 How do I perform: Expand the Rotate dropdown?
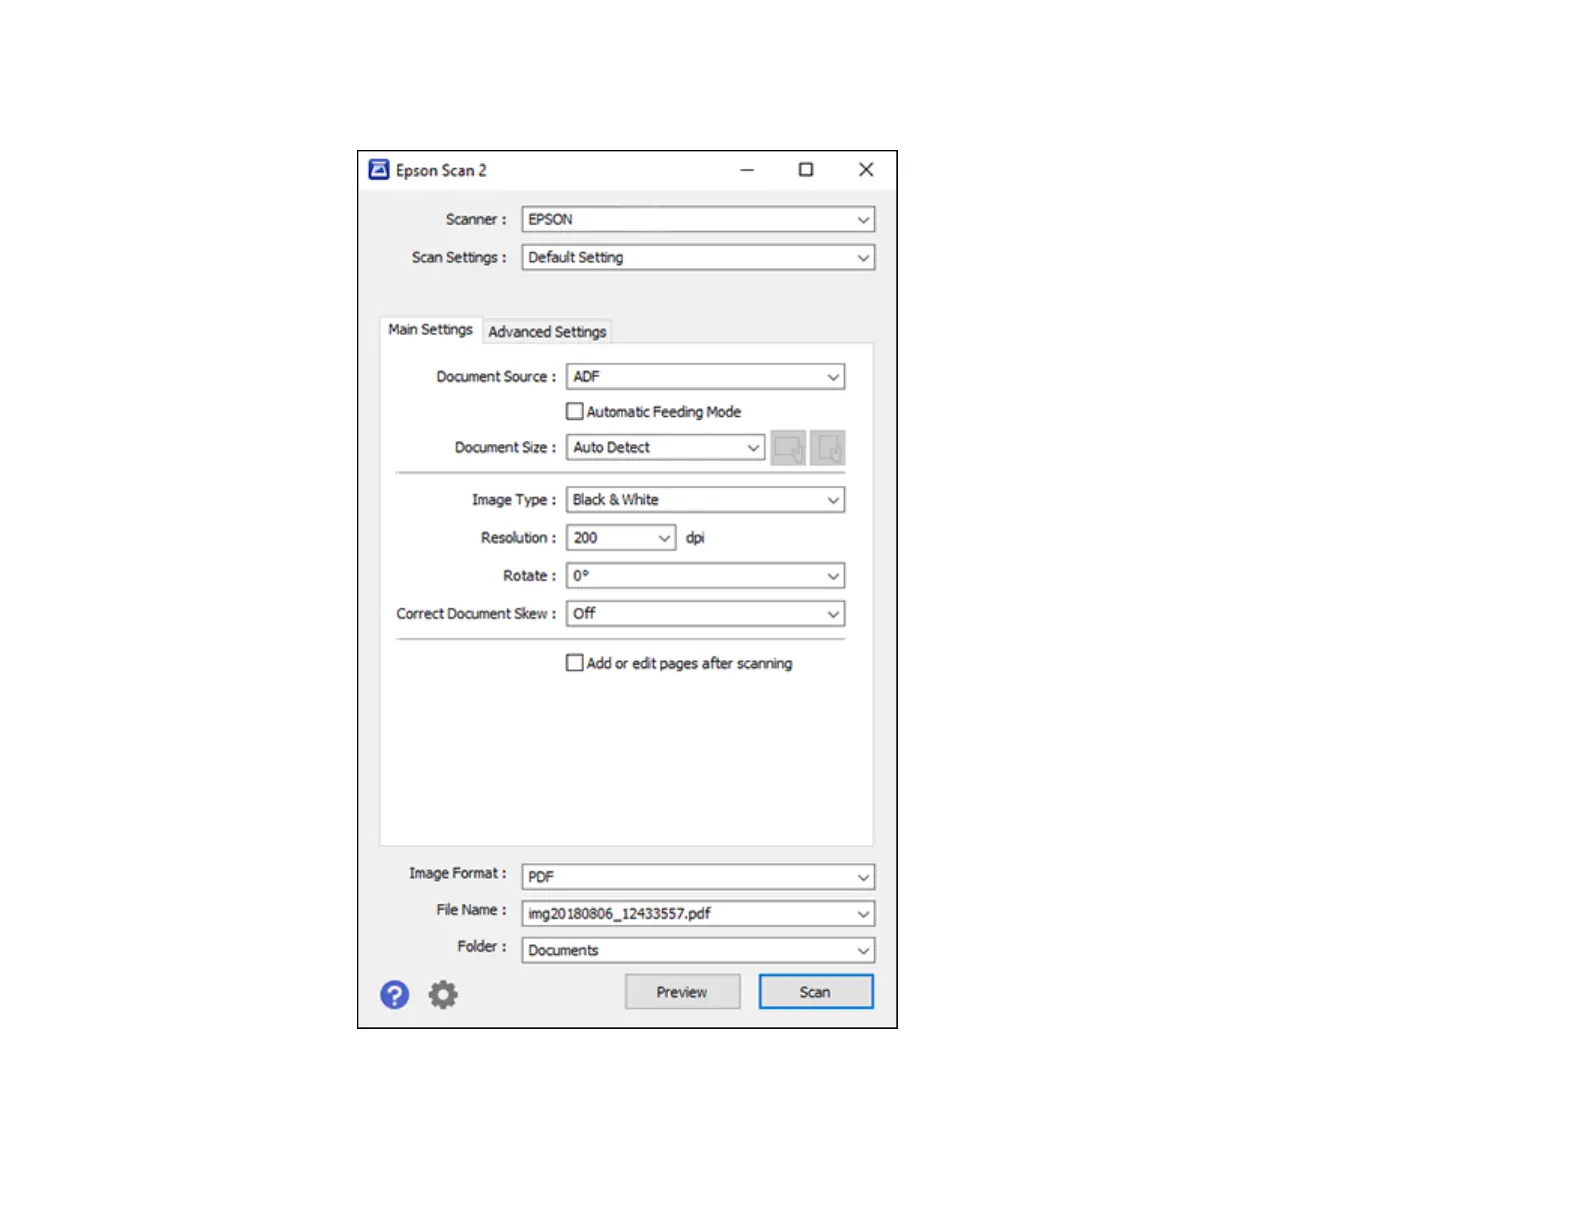(706, 576)
